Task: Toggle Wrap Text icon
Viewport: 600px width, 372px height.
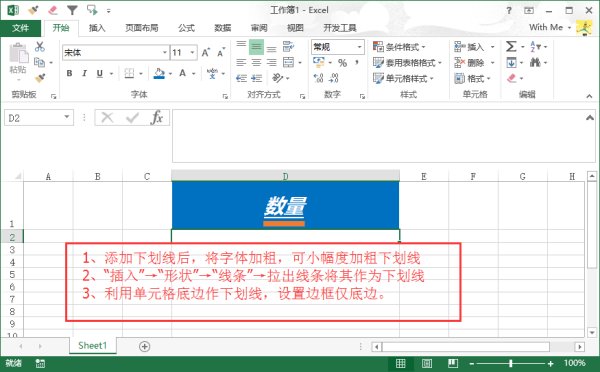Action: coord(288,47)
